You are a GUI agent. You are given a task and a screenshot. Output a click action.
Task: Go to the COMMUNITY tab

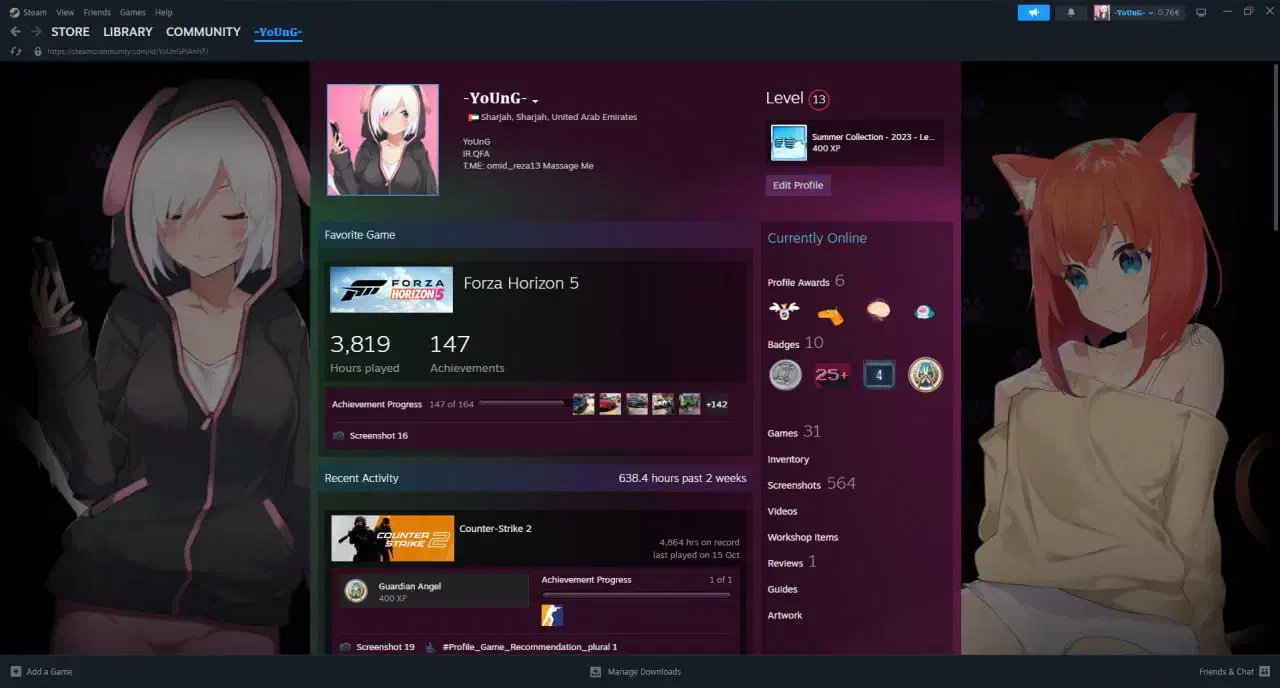[x=203, y=32]
